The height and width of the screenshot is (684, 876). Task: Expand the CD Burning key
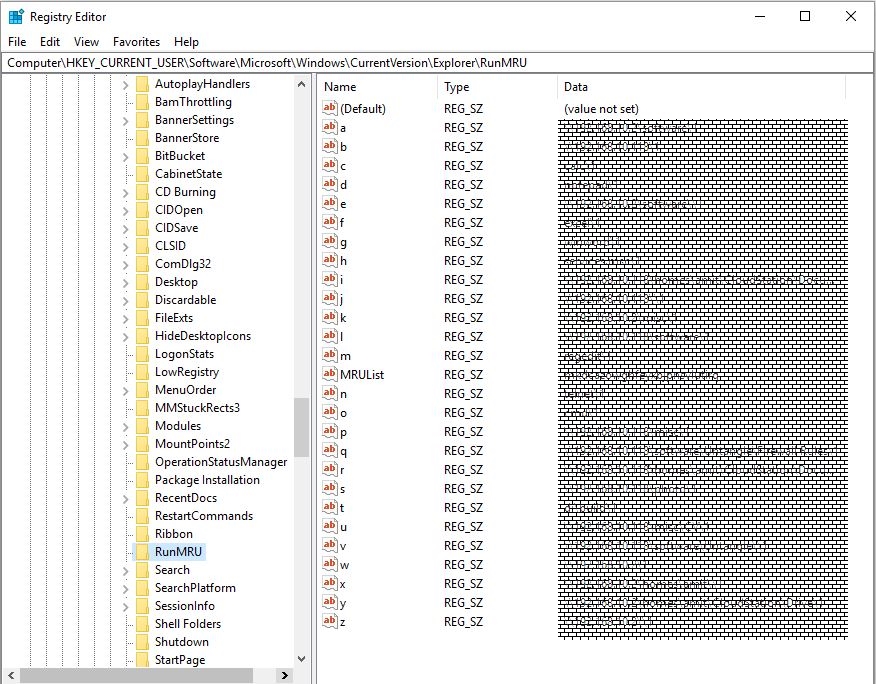[x=126, y=193]
